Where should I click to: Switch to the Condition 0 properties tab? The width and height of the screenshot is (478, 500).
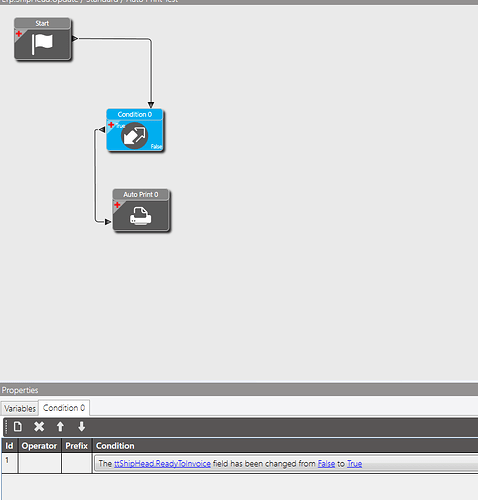[64, 408]
